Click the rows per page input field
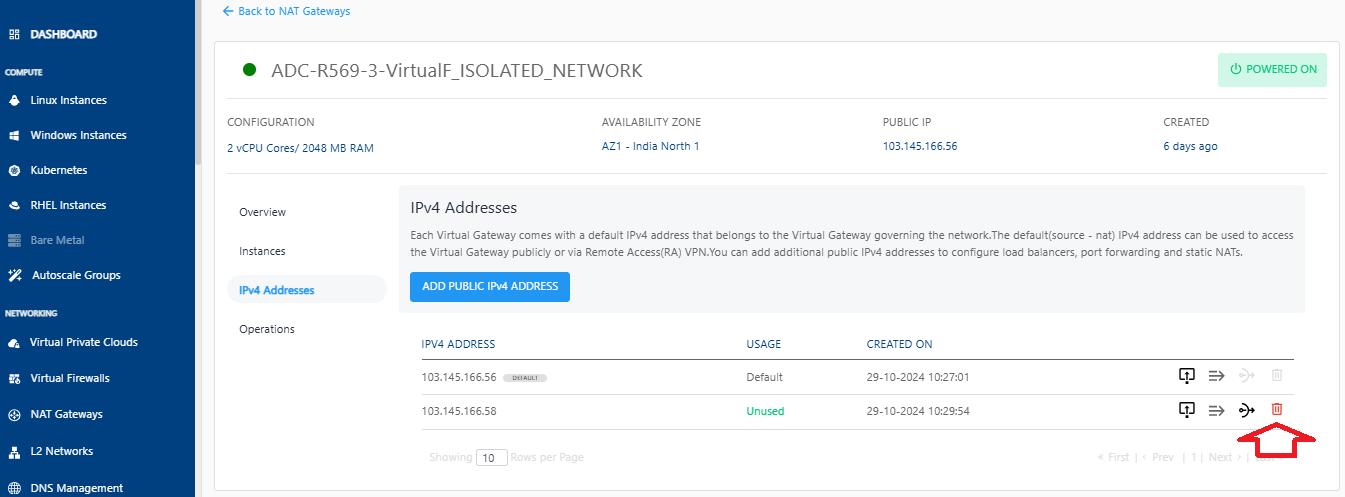The image size is (1345, 497). [491, 457]
